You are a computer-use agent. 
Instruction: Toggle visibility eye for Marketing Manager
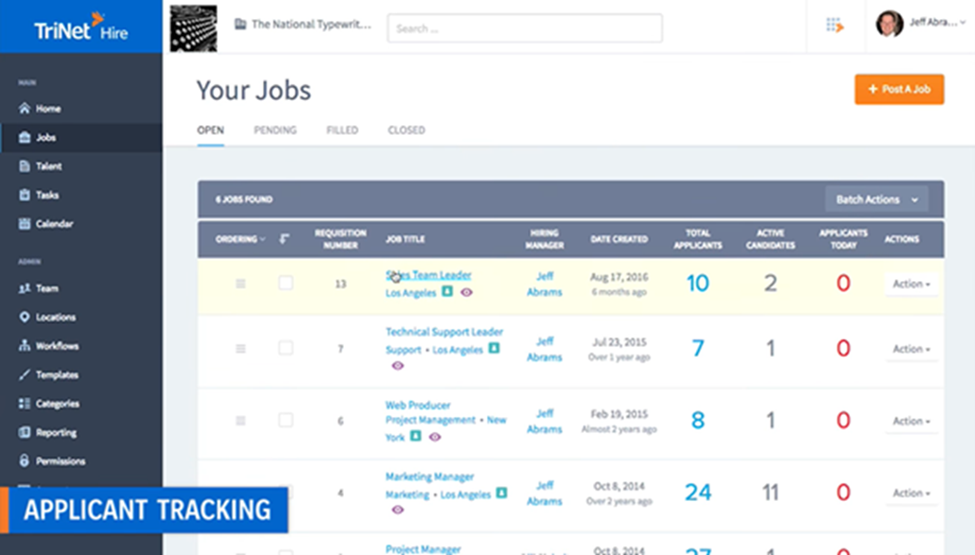pyautogui.click(x=398, y=510)
